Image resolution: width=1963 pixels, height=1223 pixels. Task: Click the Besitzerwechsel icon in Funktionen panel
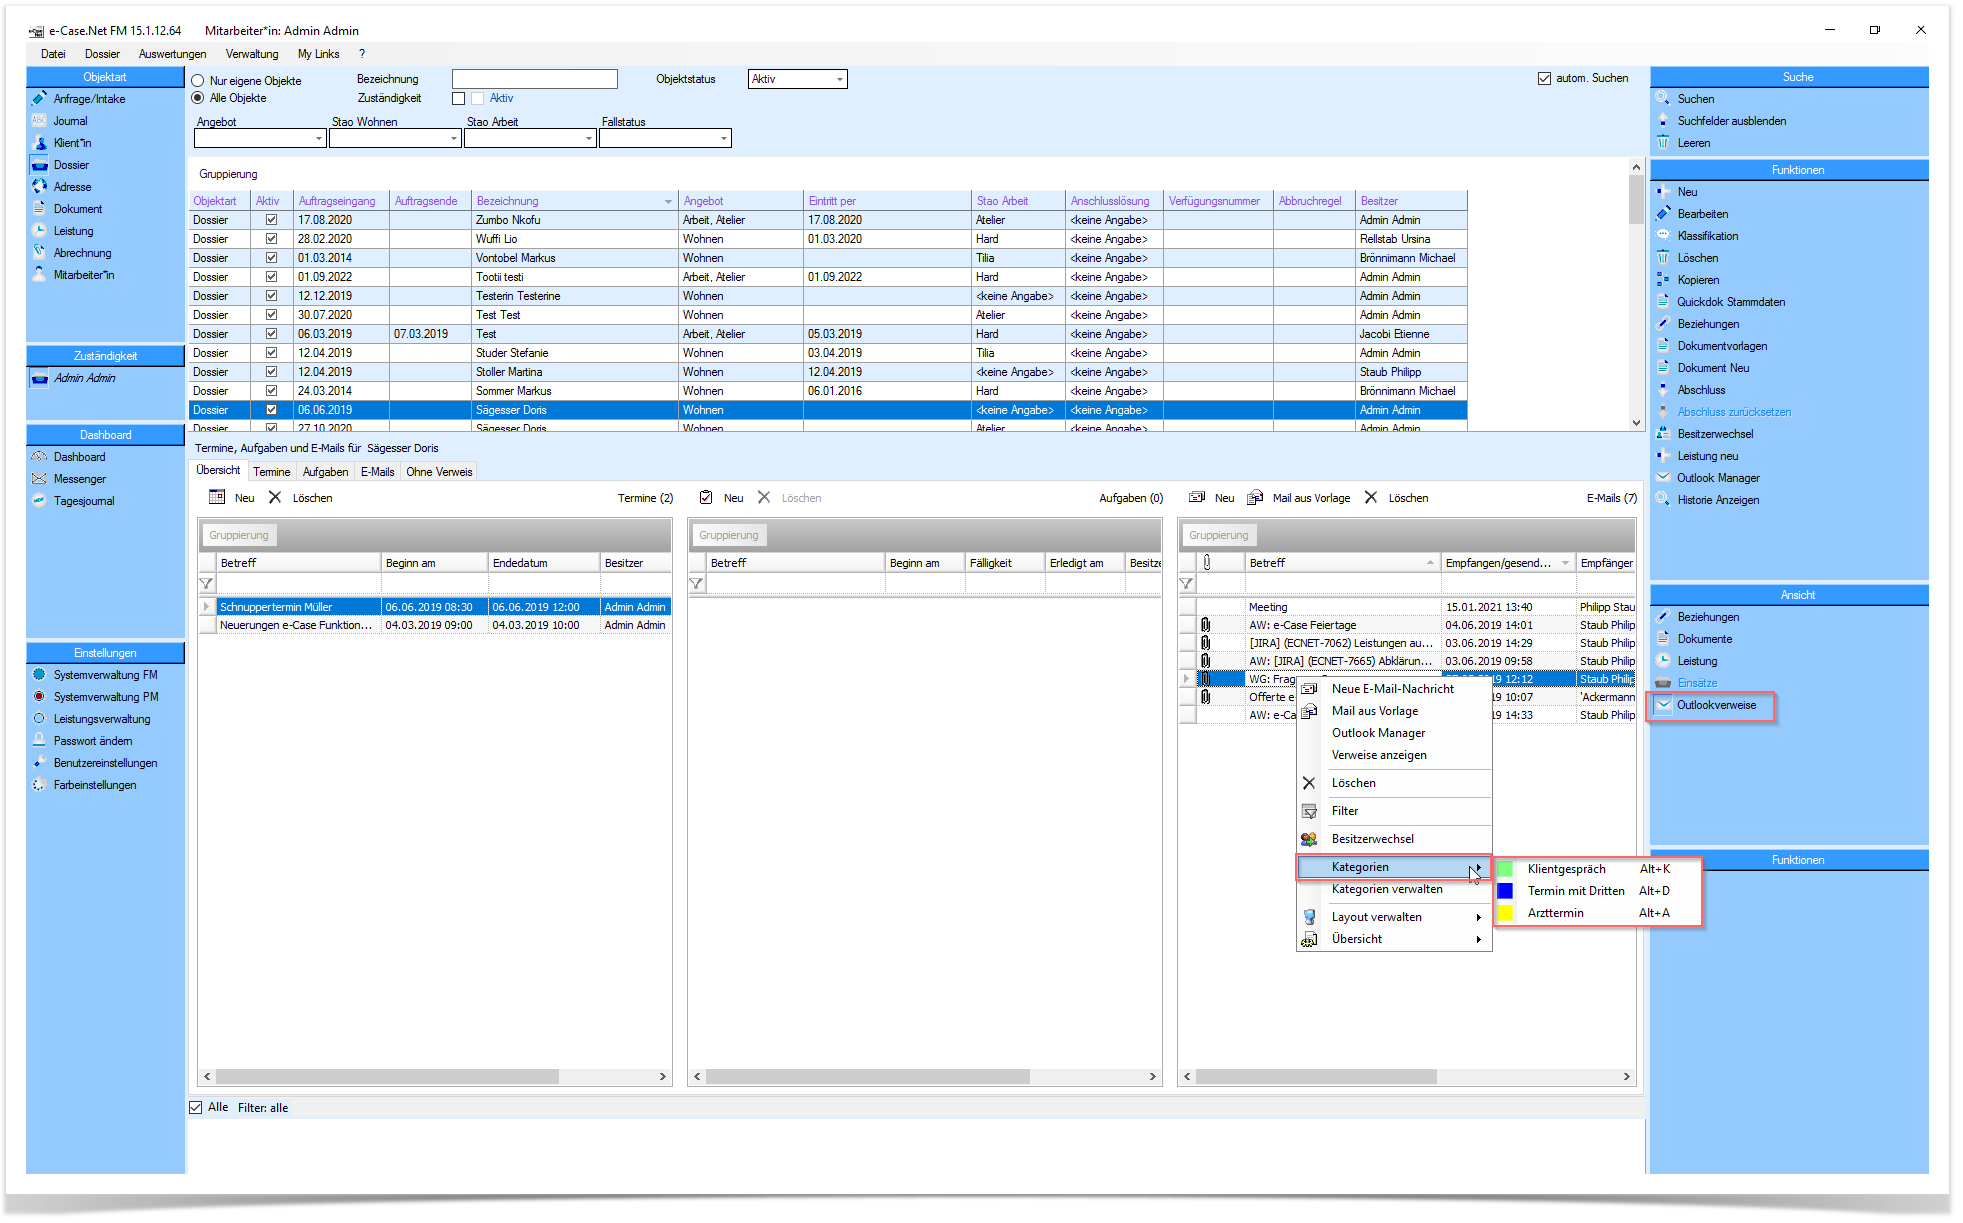pos(1663,434)
